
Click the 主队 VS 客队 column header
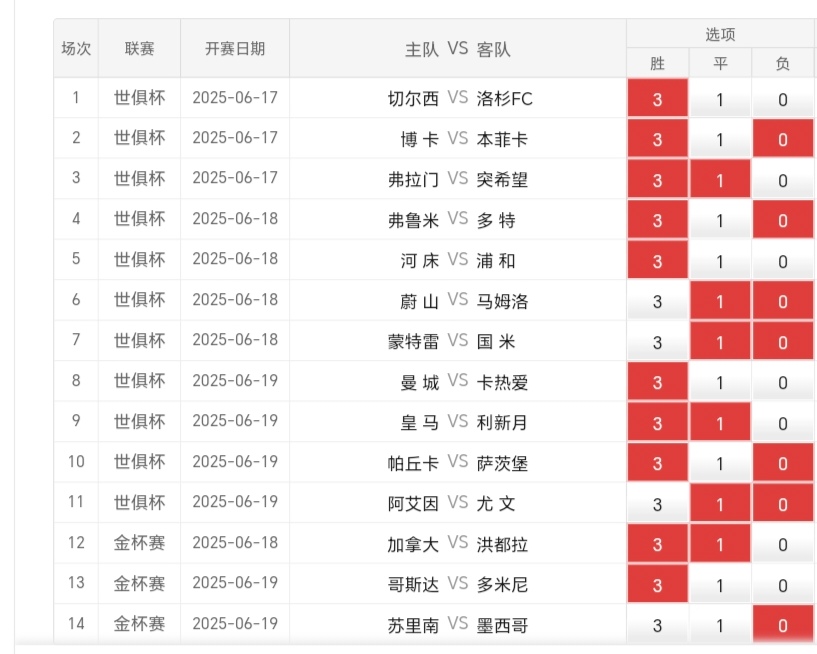point(457,48)
